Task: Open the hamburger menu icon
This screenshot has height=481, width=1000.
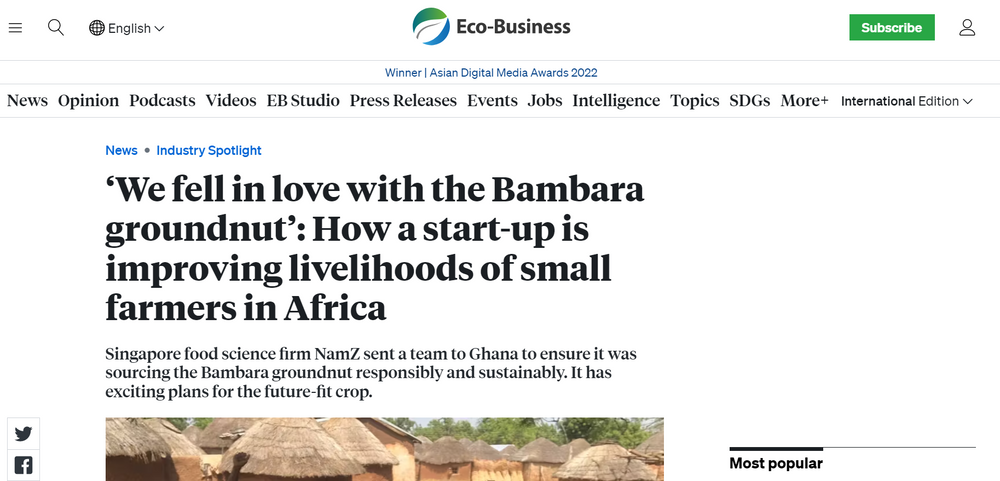Action: (15, 28)
